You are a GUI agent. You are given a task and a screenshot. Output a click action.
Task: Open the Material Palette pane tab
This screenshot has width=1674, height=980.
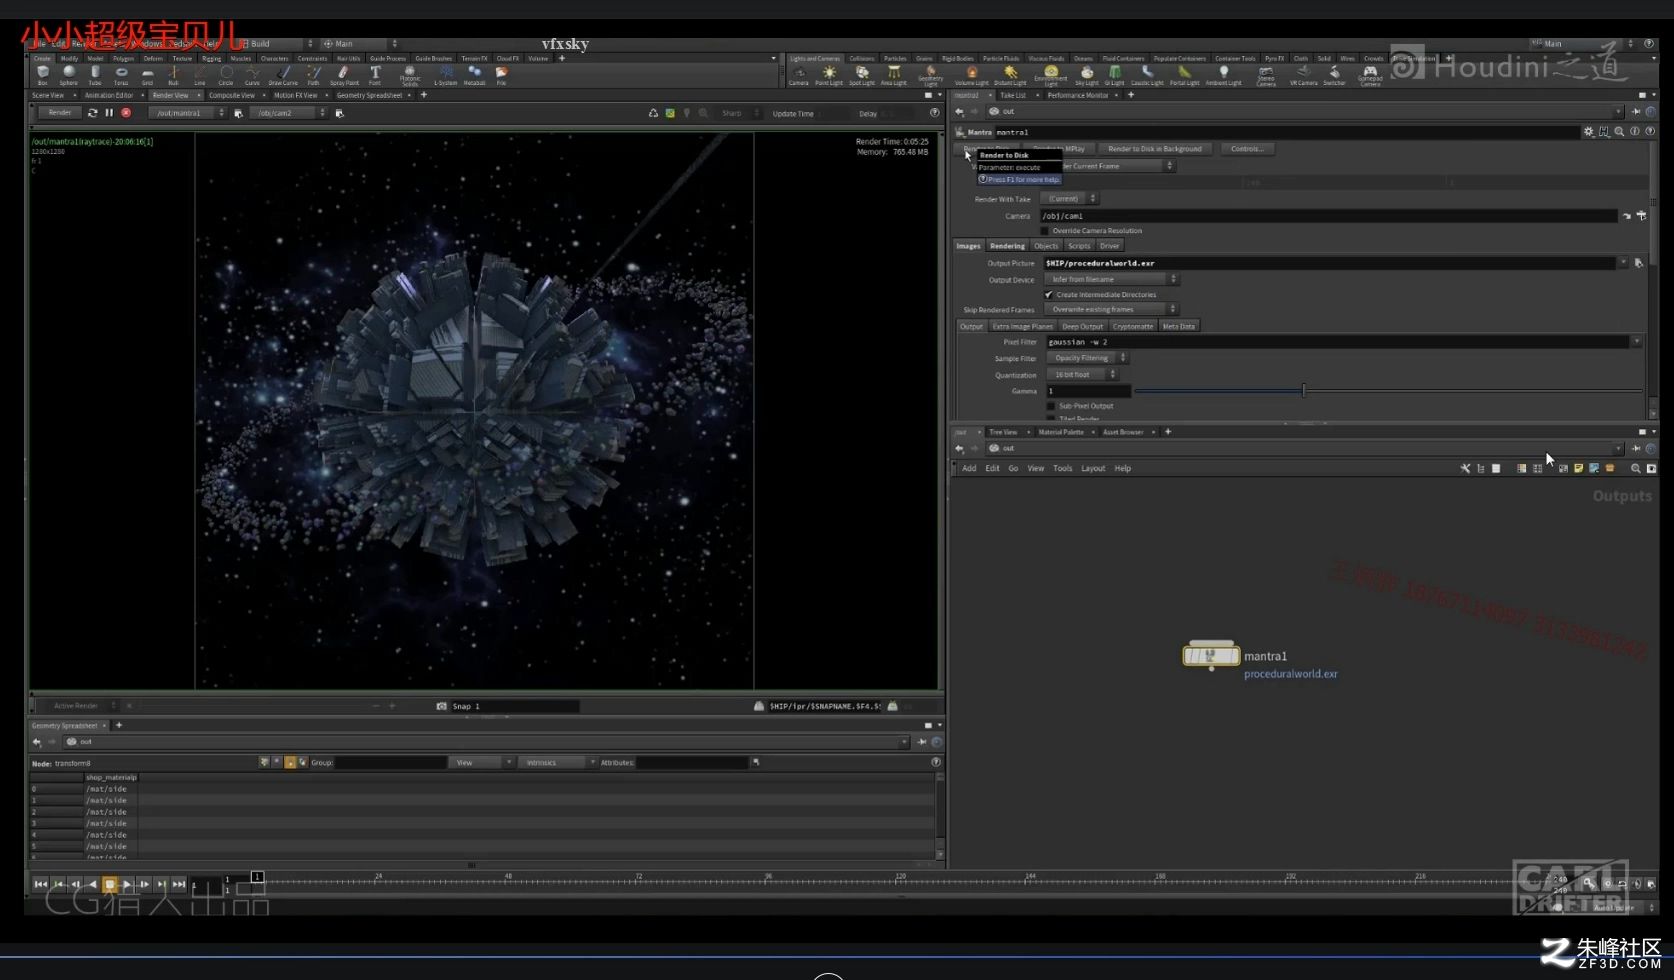pos(1061,432)
